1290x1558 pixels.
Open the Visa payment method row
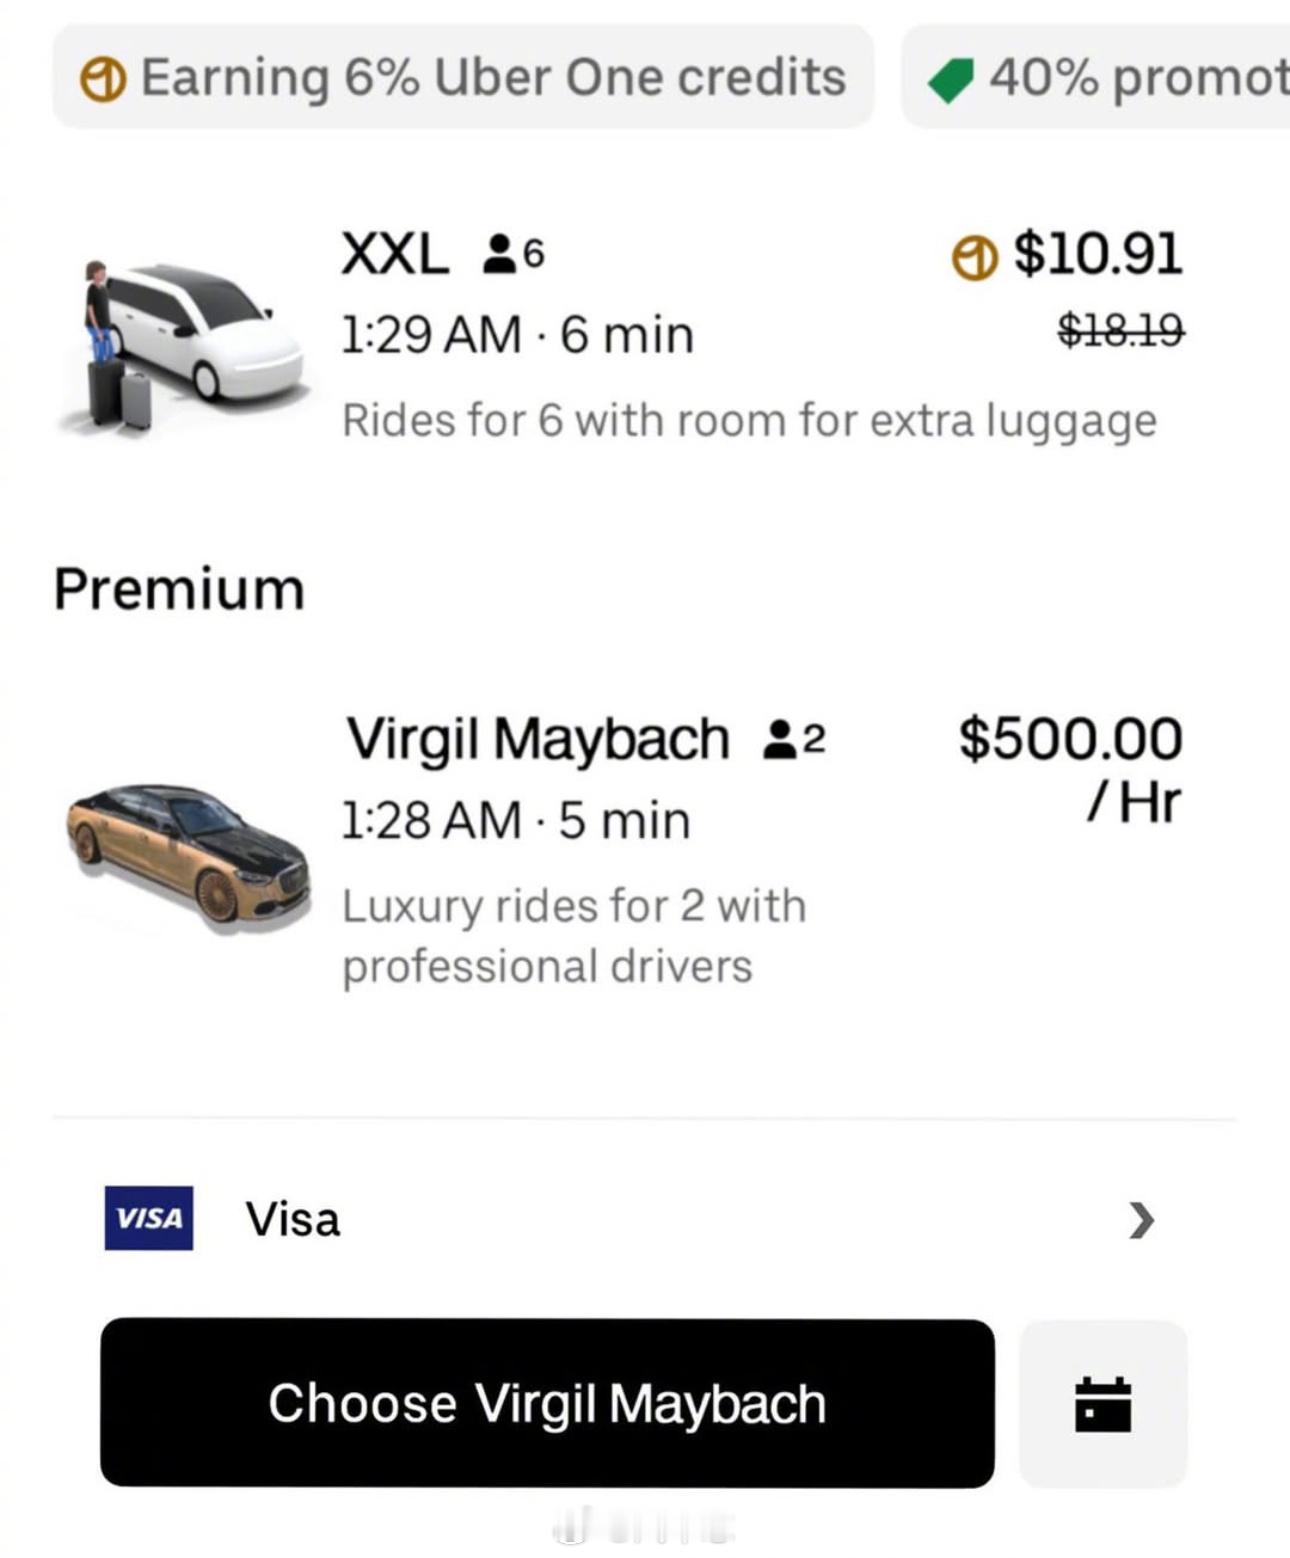coord(645,1219)
